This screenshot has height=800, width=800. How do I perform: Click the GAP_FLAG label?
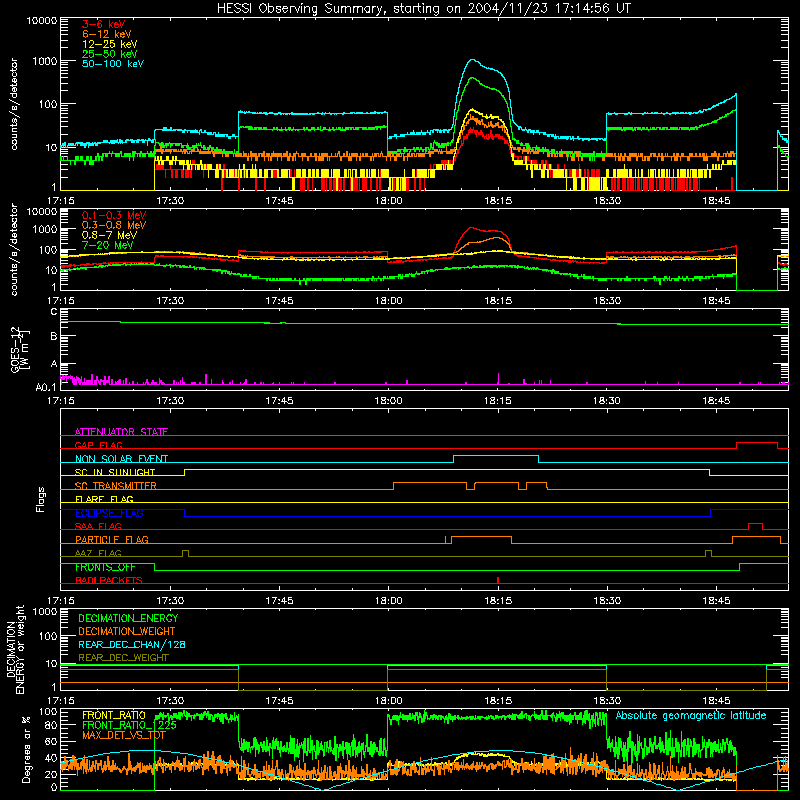(98, 445)
